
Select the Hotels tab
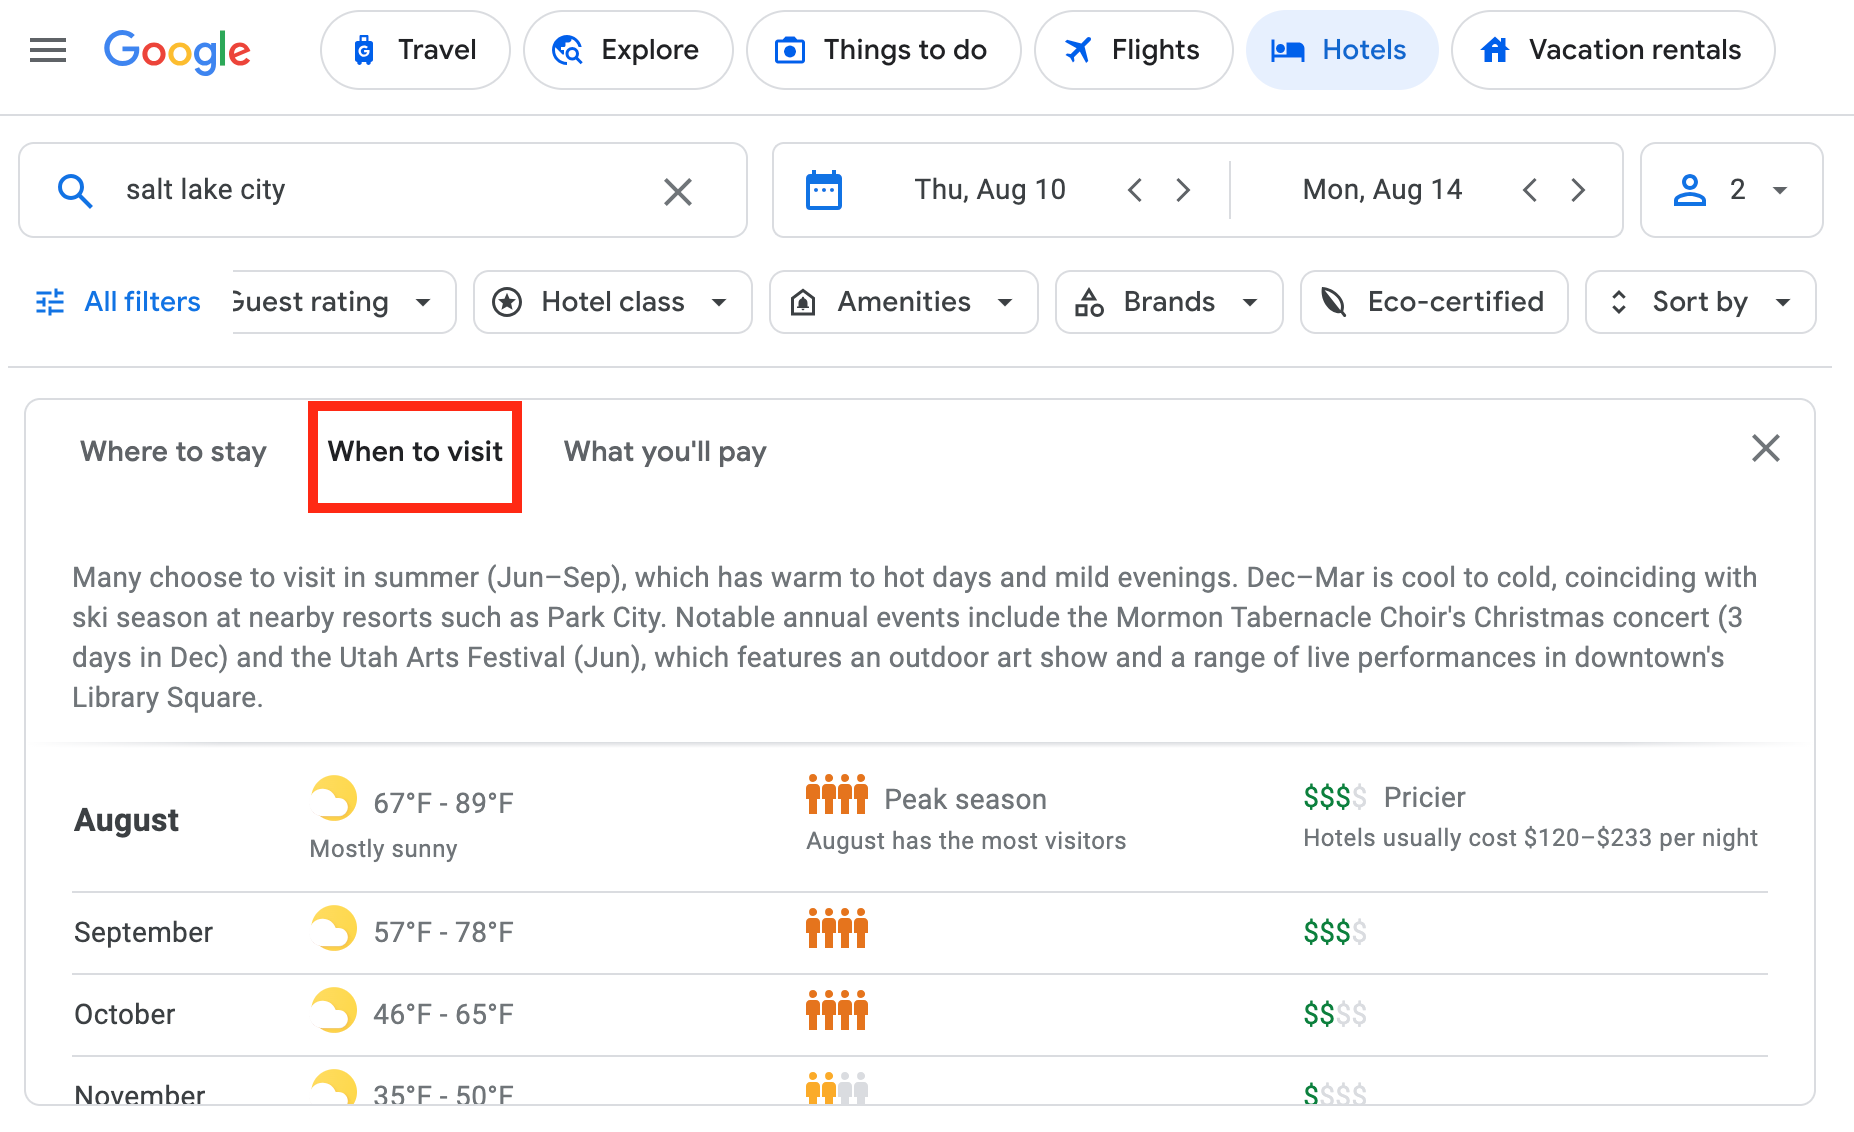pyautogui.click(x=1341, y=50)
